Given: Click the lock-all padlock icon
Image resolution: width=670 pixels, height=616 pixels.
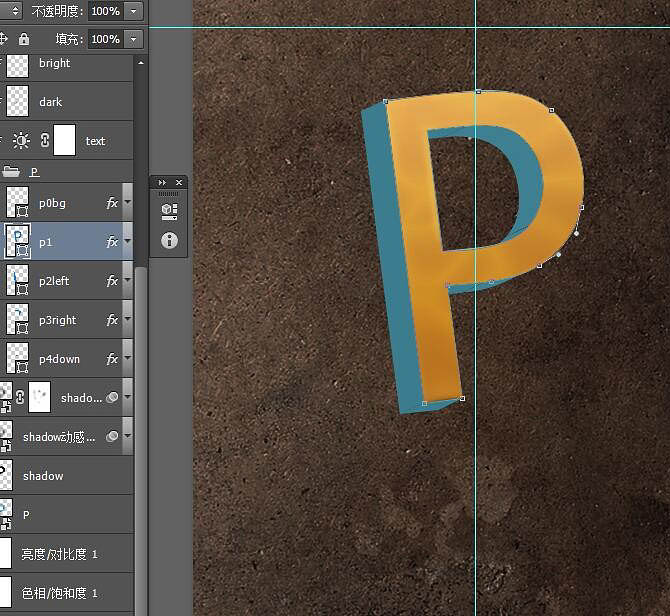Looking at the screenshot, I should 24,39.
